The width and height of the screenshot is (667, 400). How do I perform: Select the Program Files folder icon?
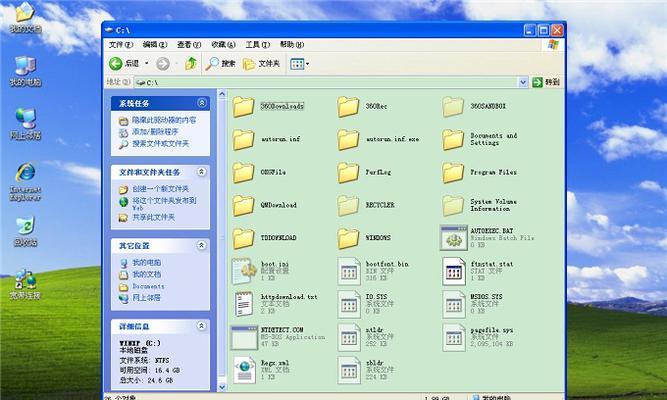point(453,172)
